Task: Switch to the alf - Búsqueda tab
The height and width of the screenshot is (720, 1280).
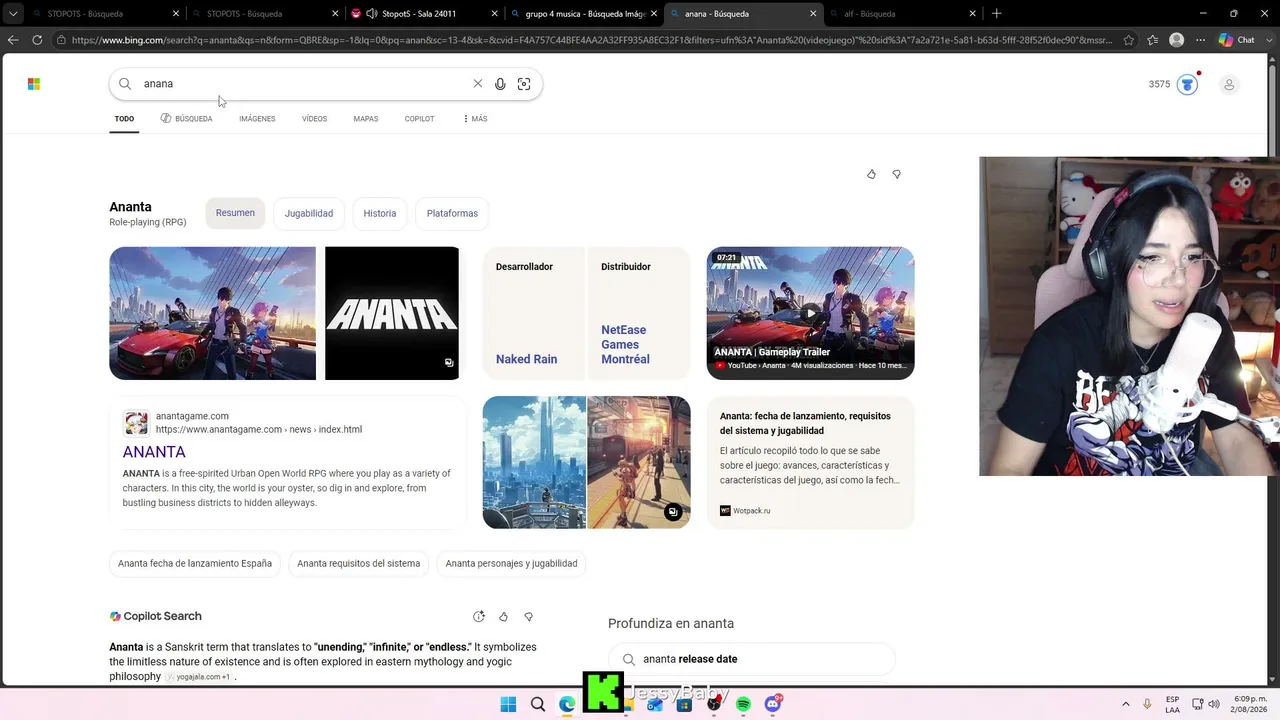Action: pyautogui.click(x=900, y=14)
